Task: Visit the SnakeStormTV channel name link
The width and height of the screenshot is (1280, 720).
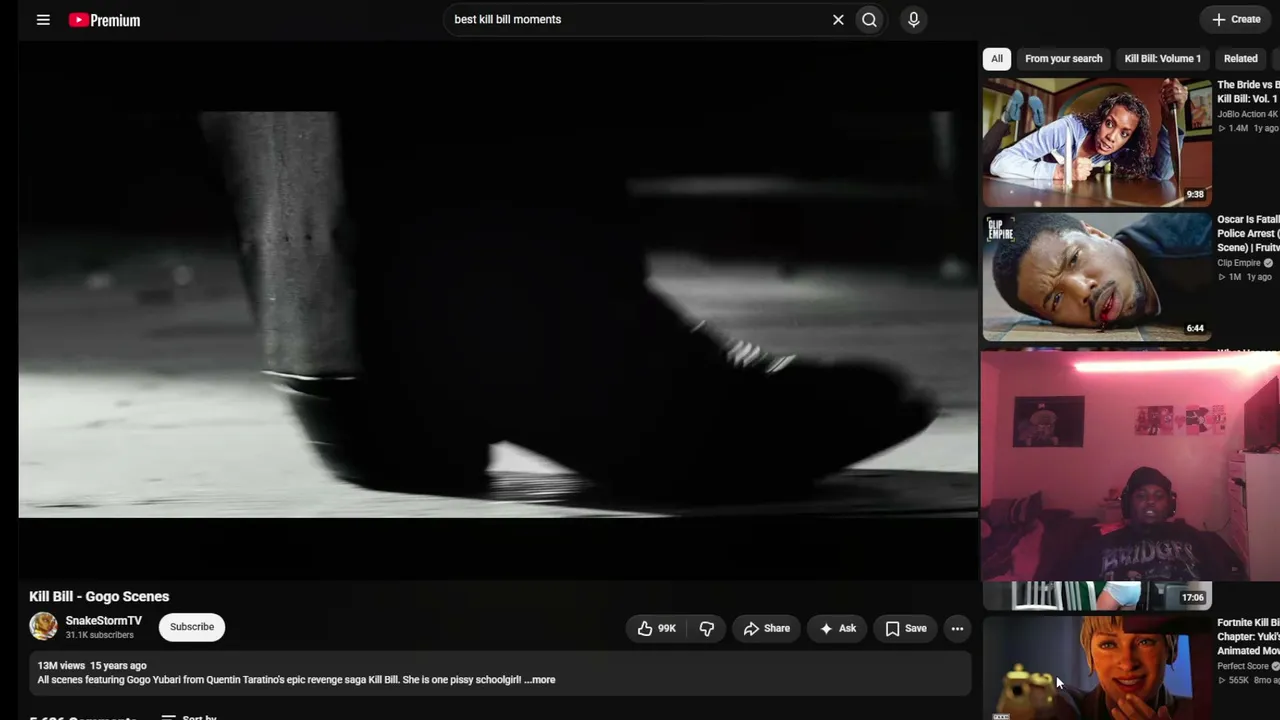Action: [x=104, y=621]
